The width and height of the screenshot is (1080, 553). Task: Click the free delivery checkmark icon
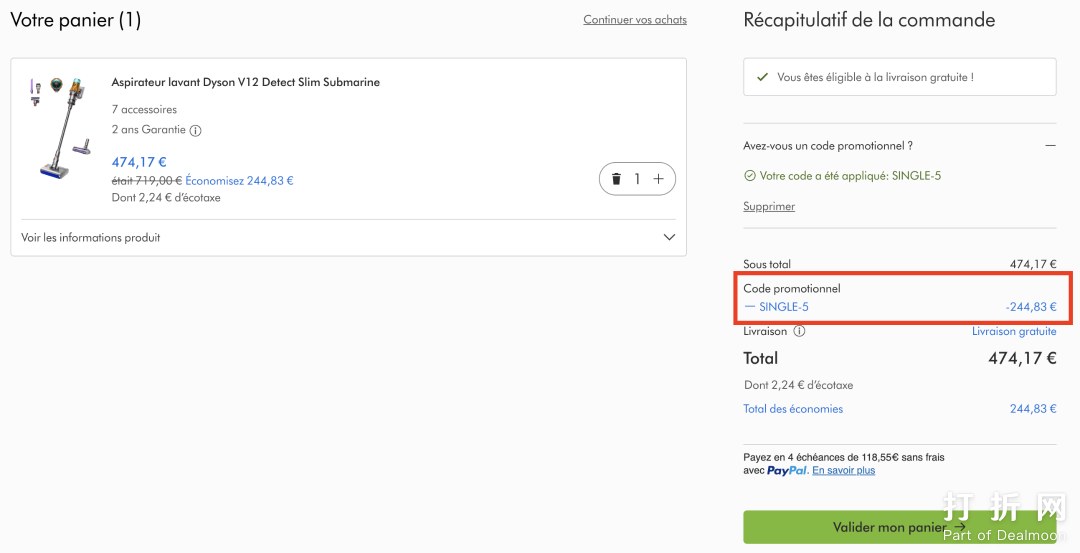(763, 77)
